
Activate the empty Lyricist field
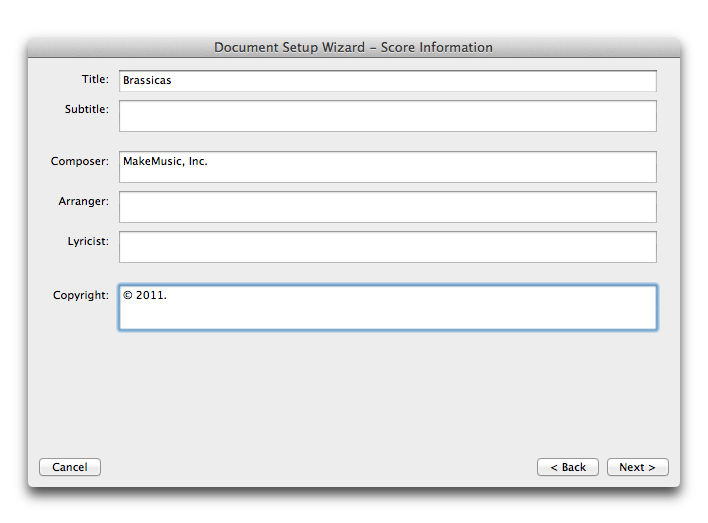(x=388, y=247)
